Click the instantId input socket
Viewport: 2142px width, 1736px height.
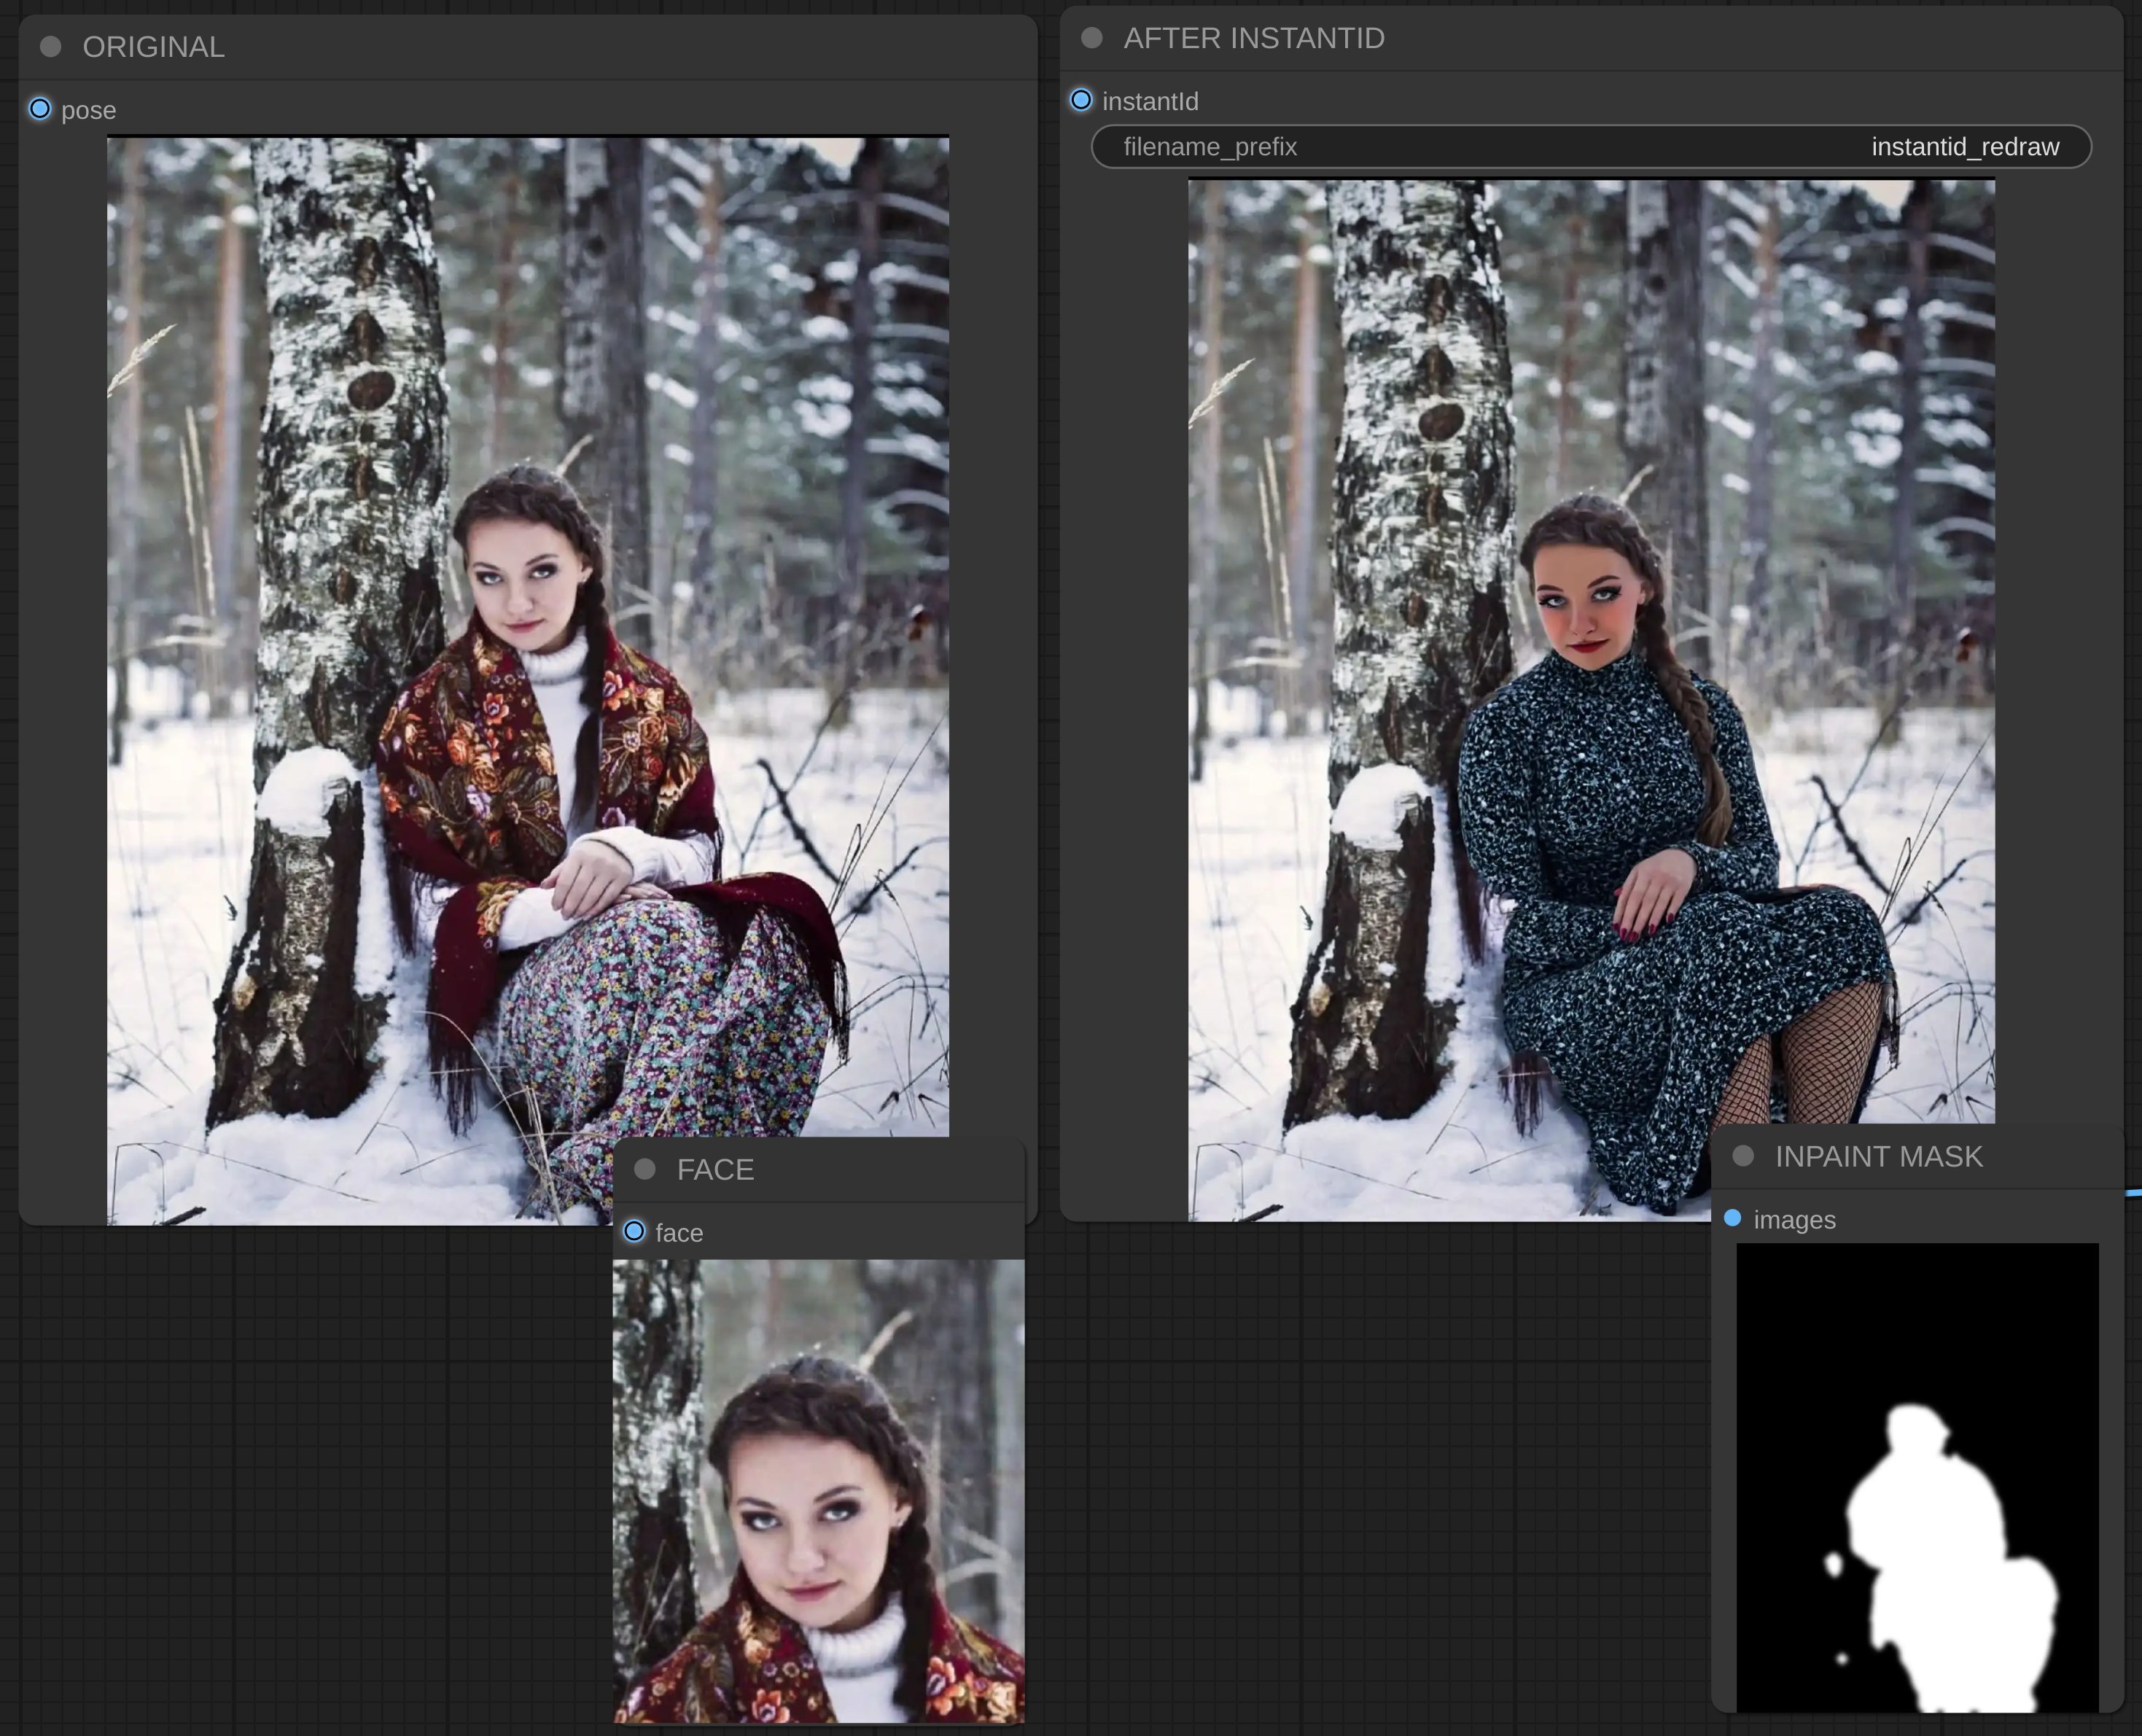pos(1081,100)
